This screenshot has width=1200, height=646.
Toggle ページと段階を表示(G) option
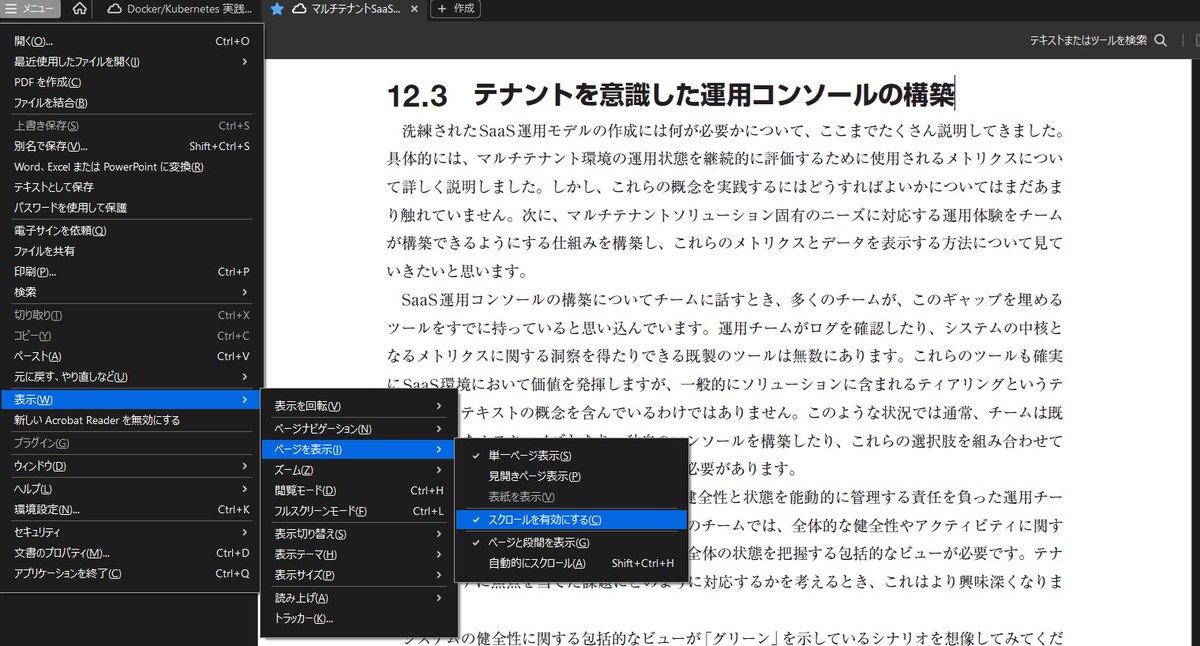click(573, 542)
